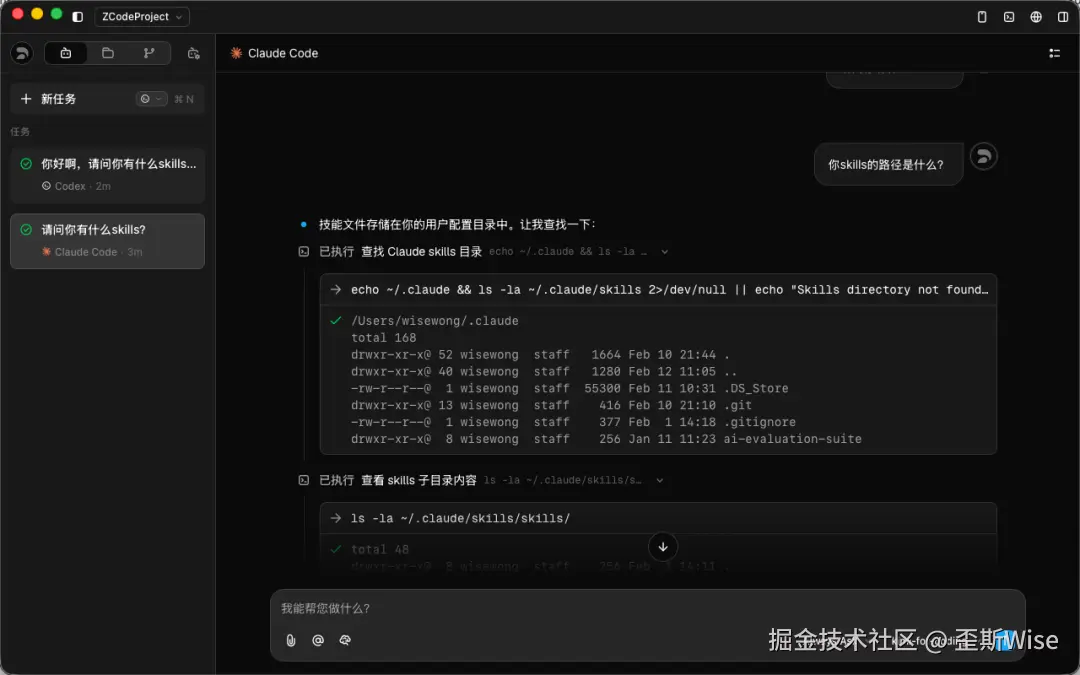
Task: Collapse the '查找 Claude skills 目录' command block
Action: (665, 251)
